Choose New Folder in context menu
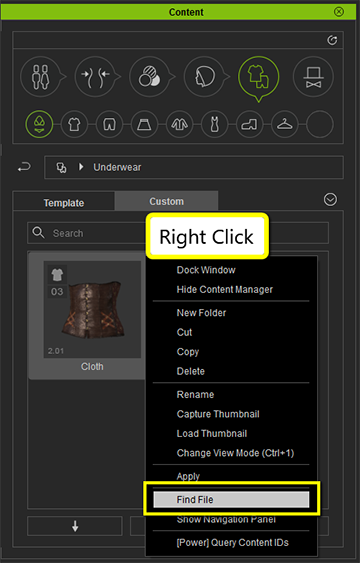 tap(201, 313)
